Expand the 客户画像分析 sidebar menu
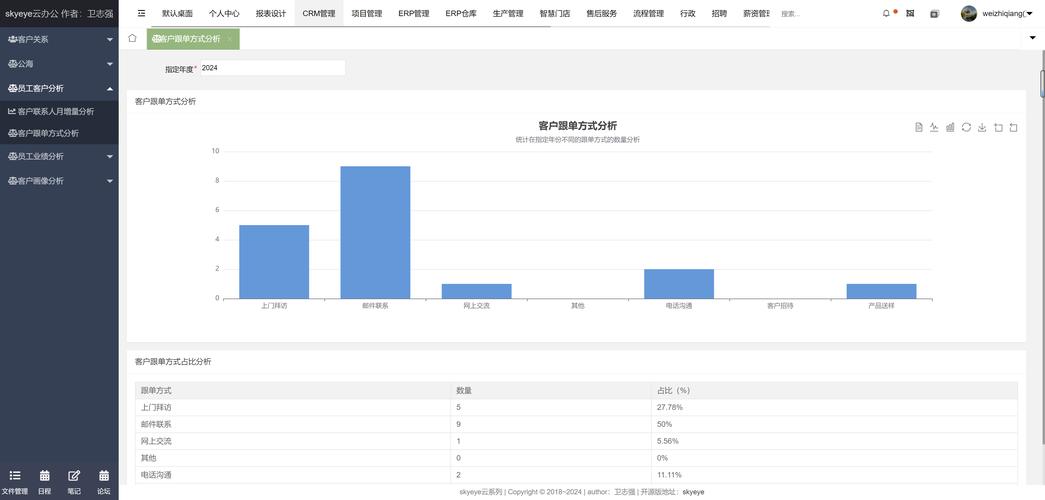This screenshot has height=500, width=1045. [59, 181]
